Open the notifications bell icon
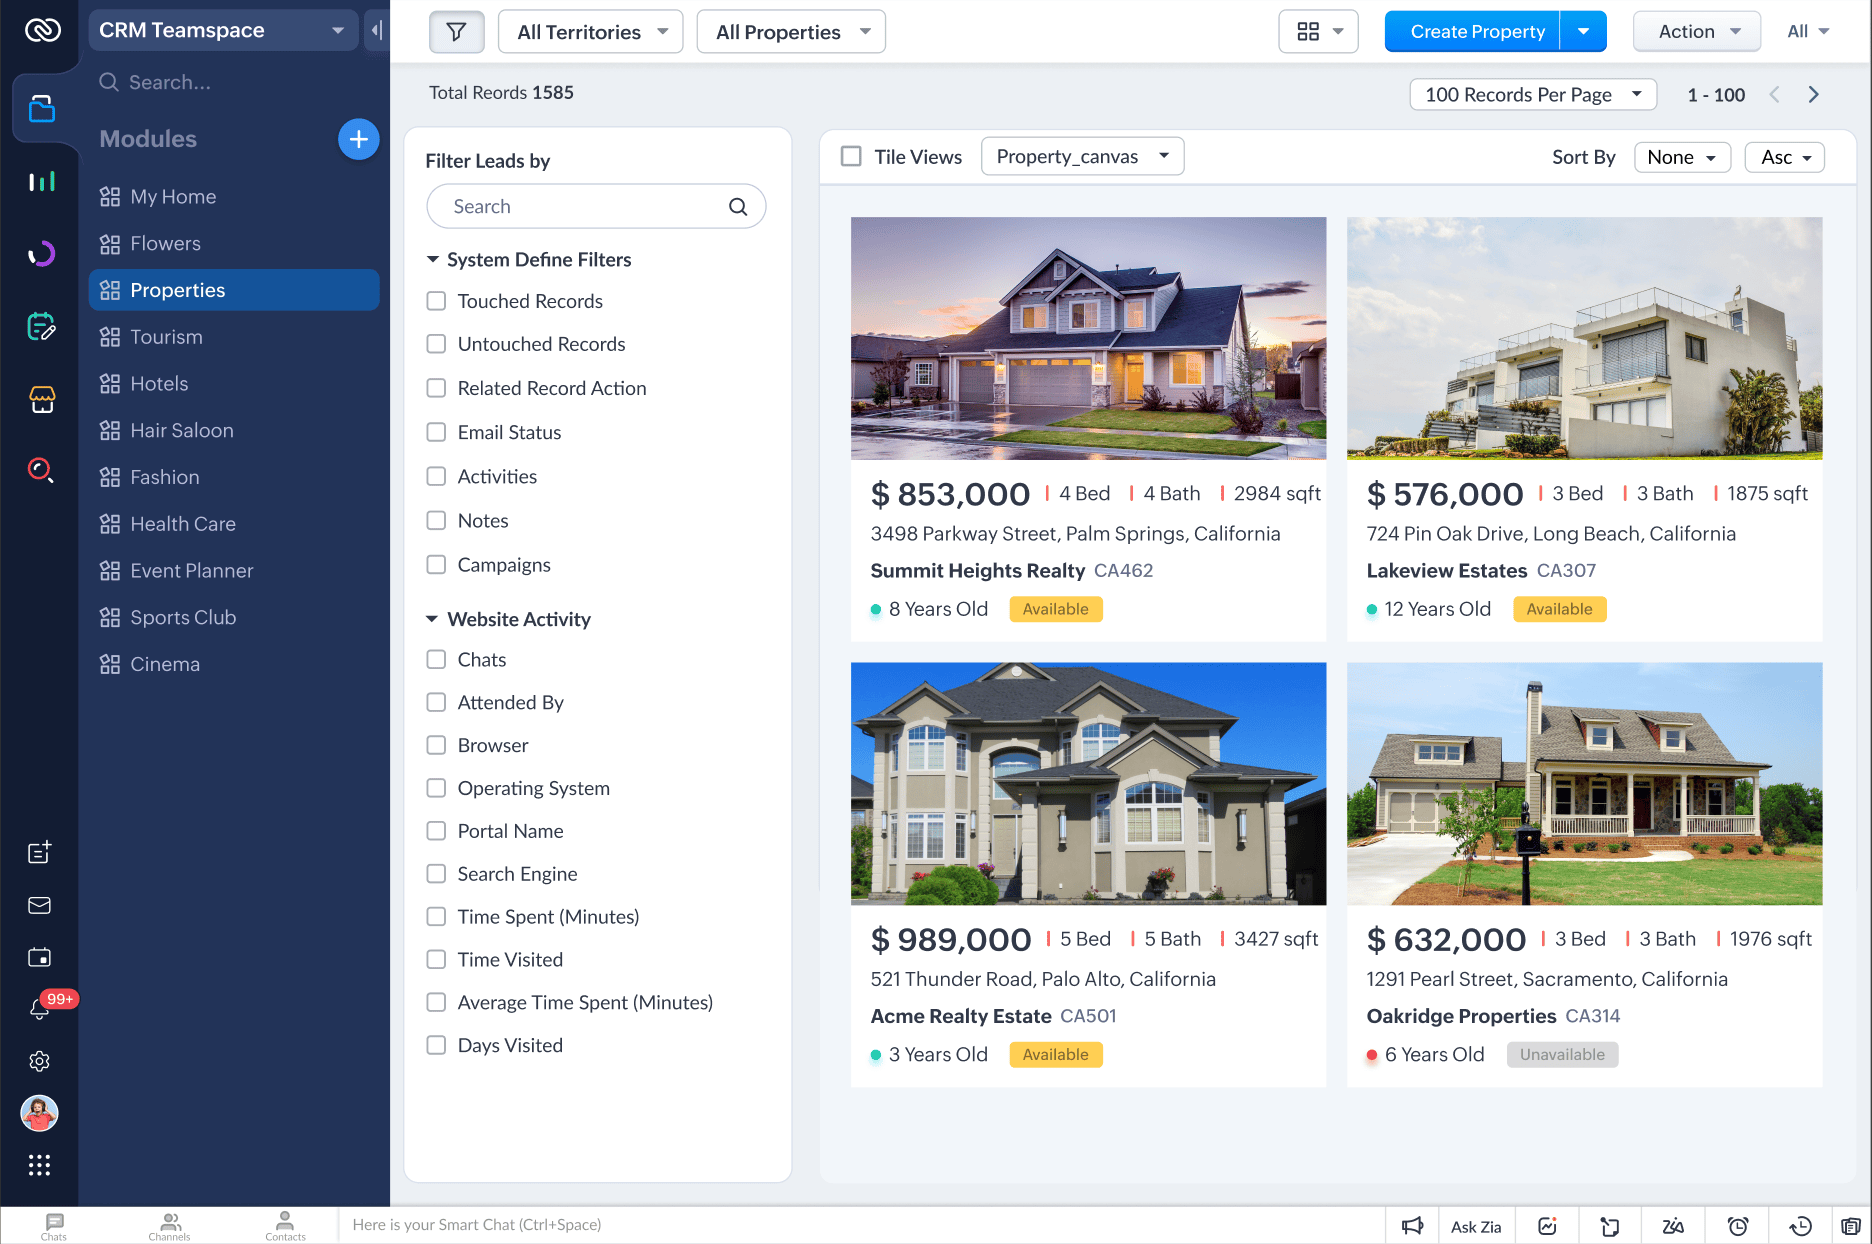This screenshot has width=1872, height=1244. coord(39,1009)
